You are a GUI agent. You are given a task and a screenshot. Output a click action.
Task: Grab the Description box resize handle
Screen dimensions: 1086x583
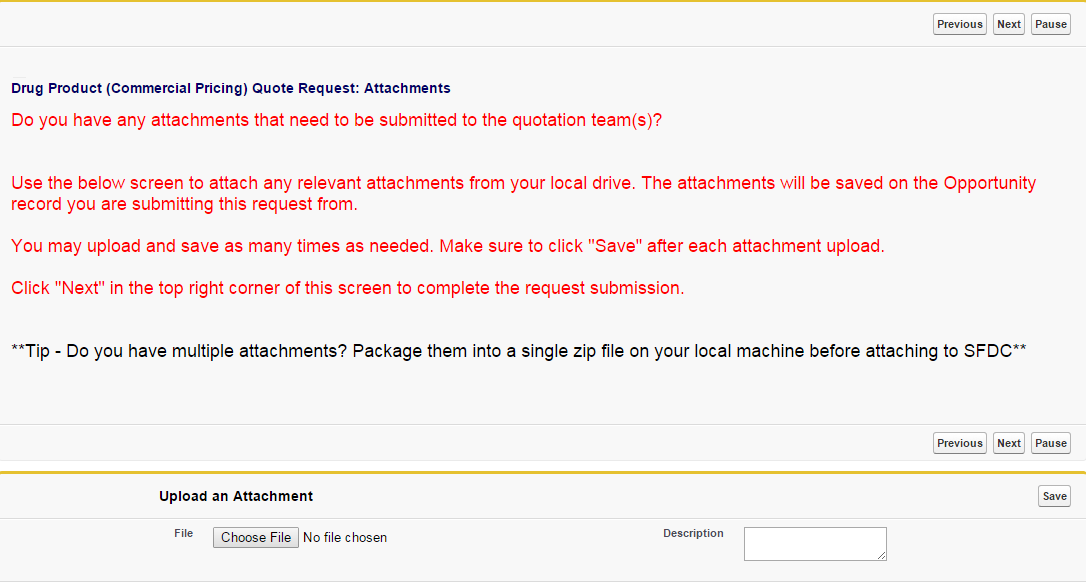[x=882, y=556]
